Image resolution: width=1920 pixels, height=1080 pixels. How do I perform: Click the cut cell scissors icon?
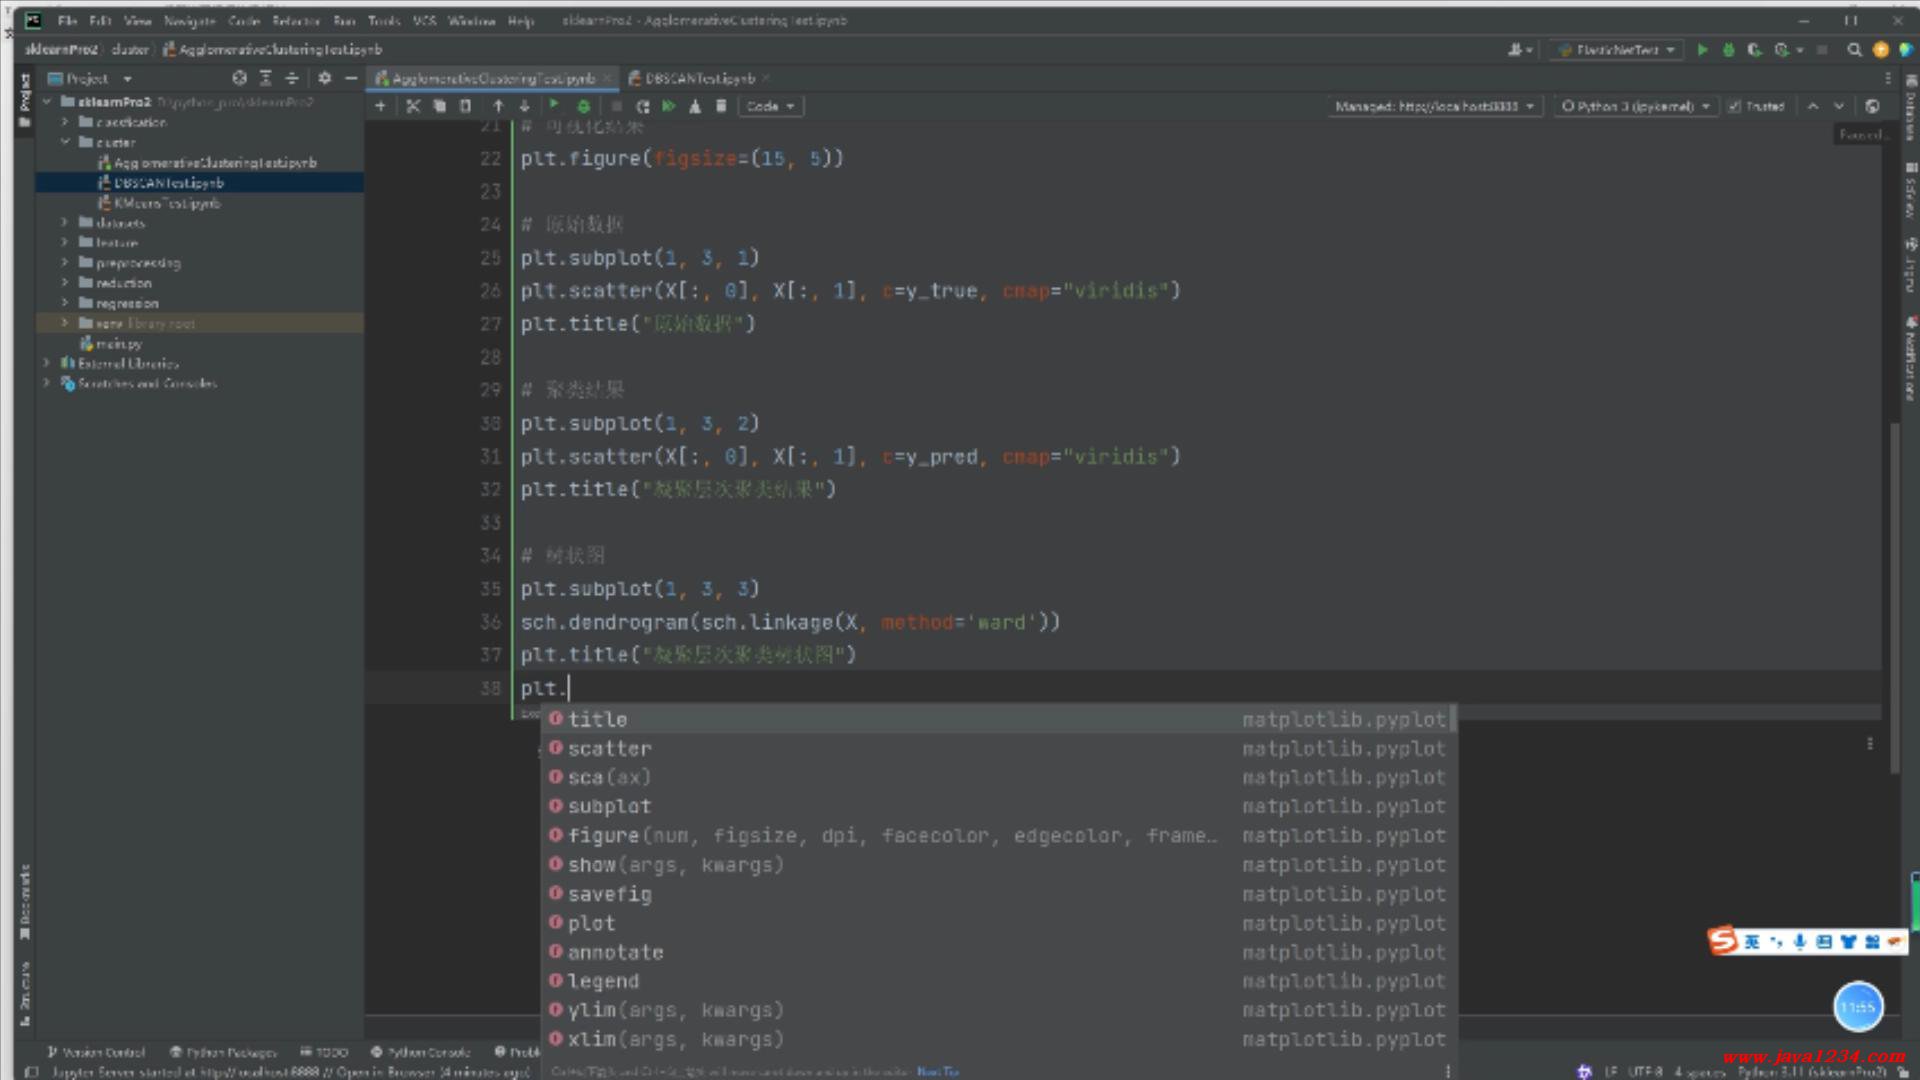click(x=413, y=106)
